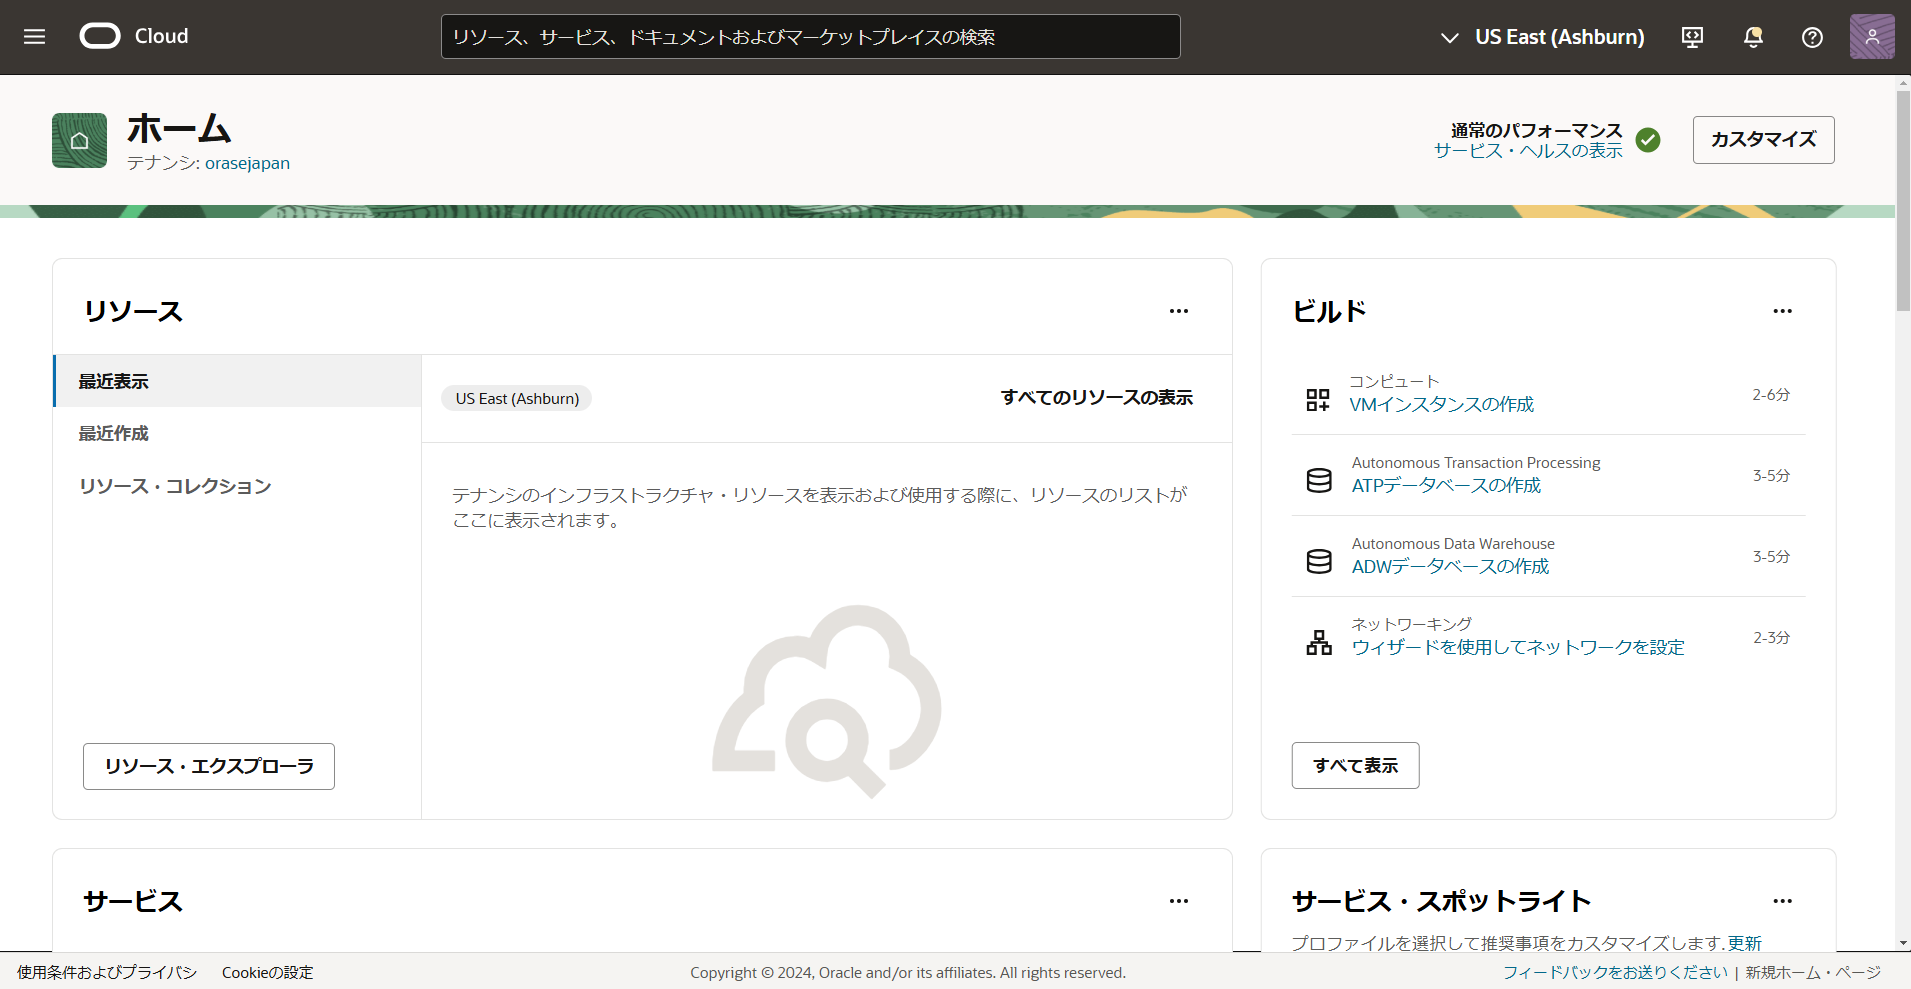Open the VMインスタンスの作成 link
1911x989 pixels.
1441,404
